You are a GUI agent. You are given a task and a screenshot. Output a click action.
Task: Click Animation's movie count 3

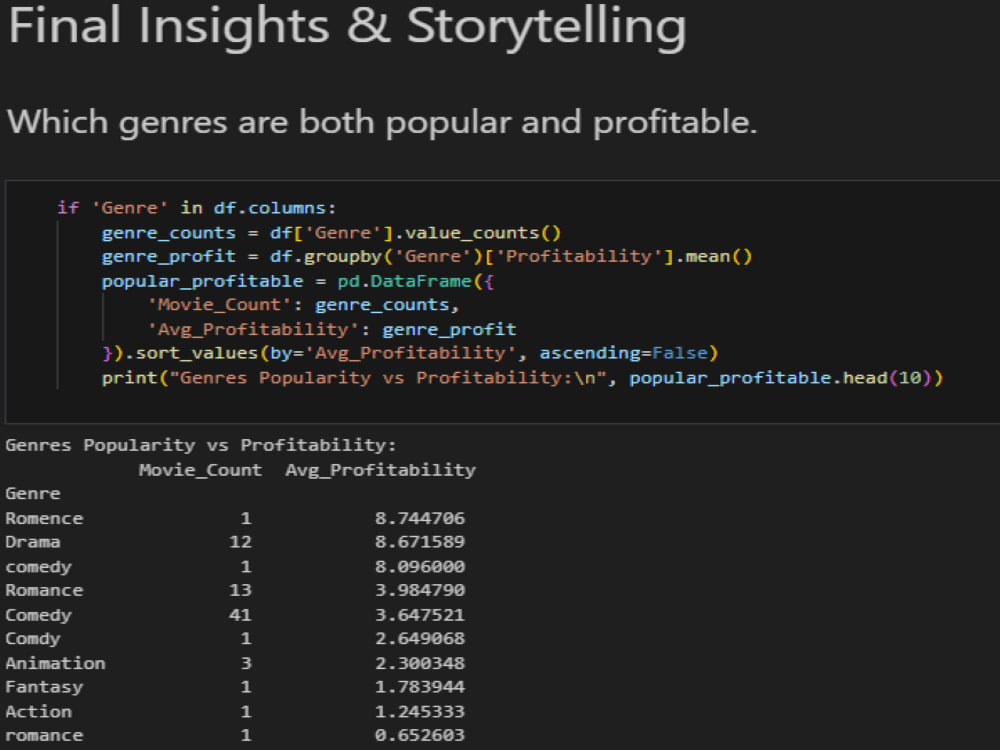[246, 663]
